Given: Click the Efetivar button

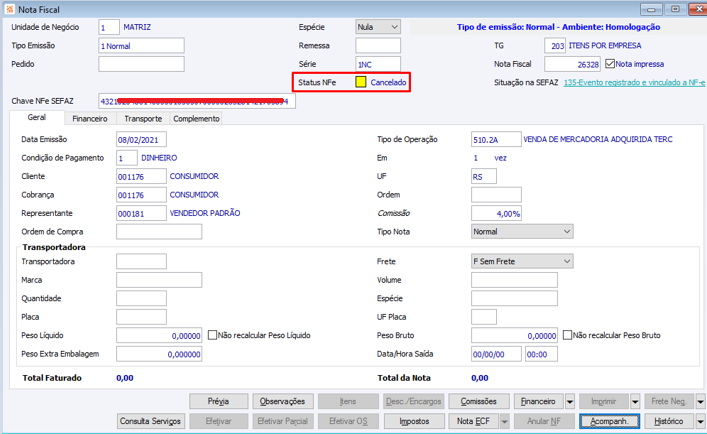Looking at the screenshot, I should click(x=218, y=421).
